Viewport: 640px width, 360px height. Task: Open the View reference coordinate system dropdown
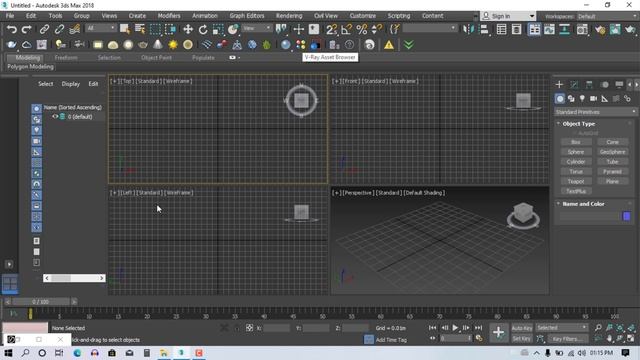click(x=256, y=28)
